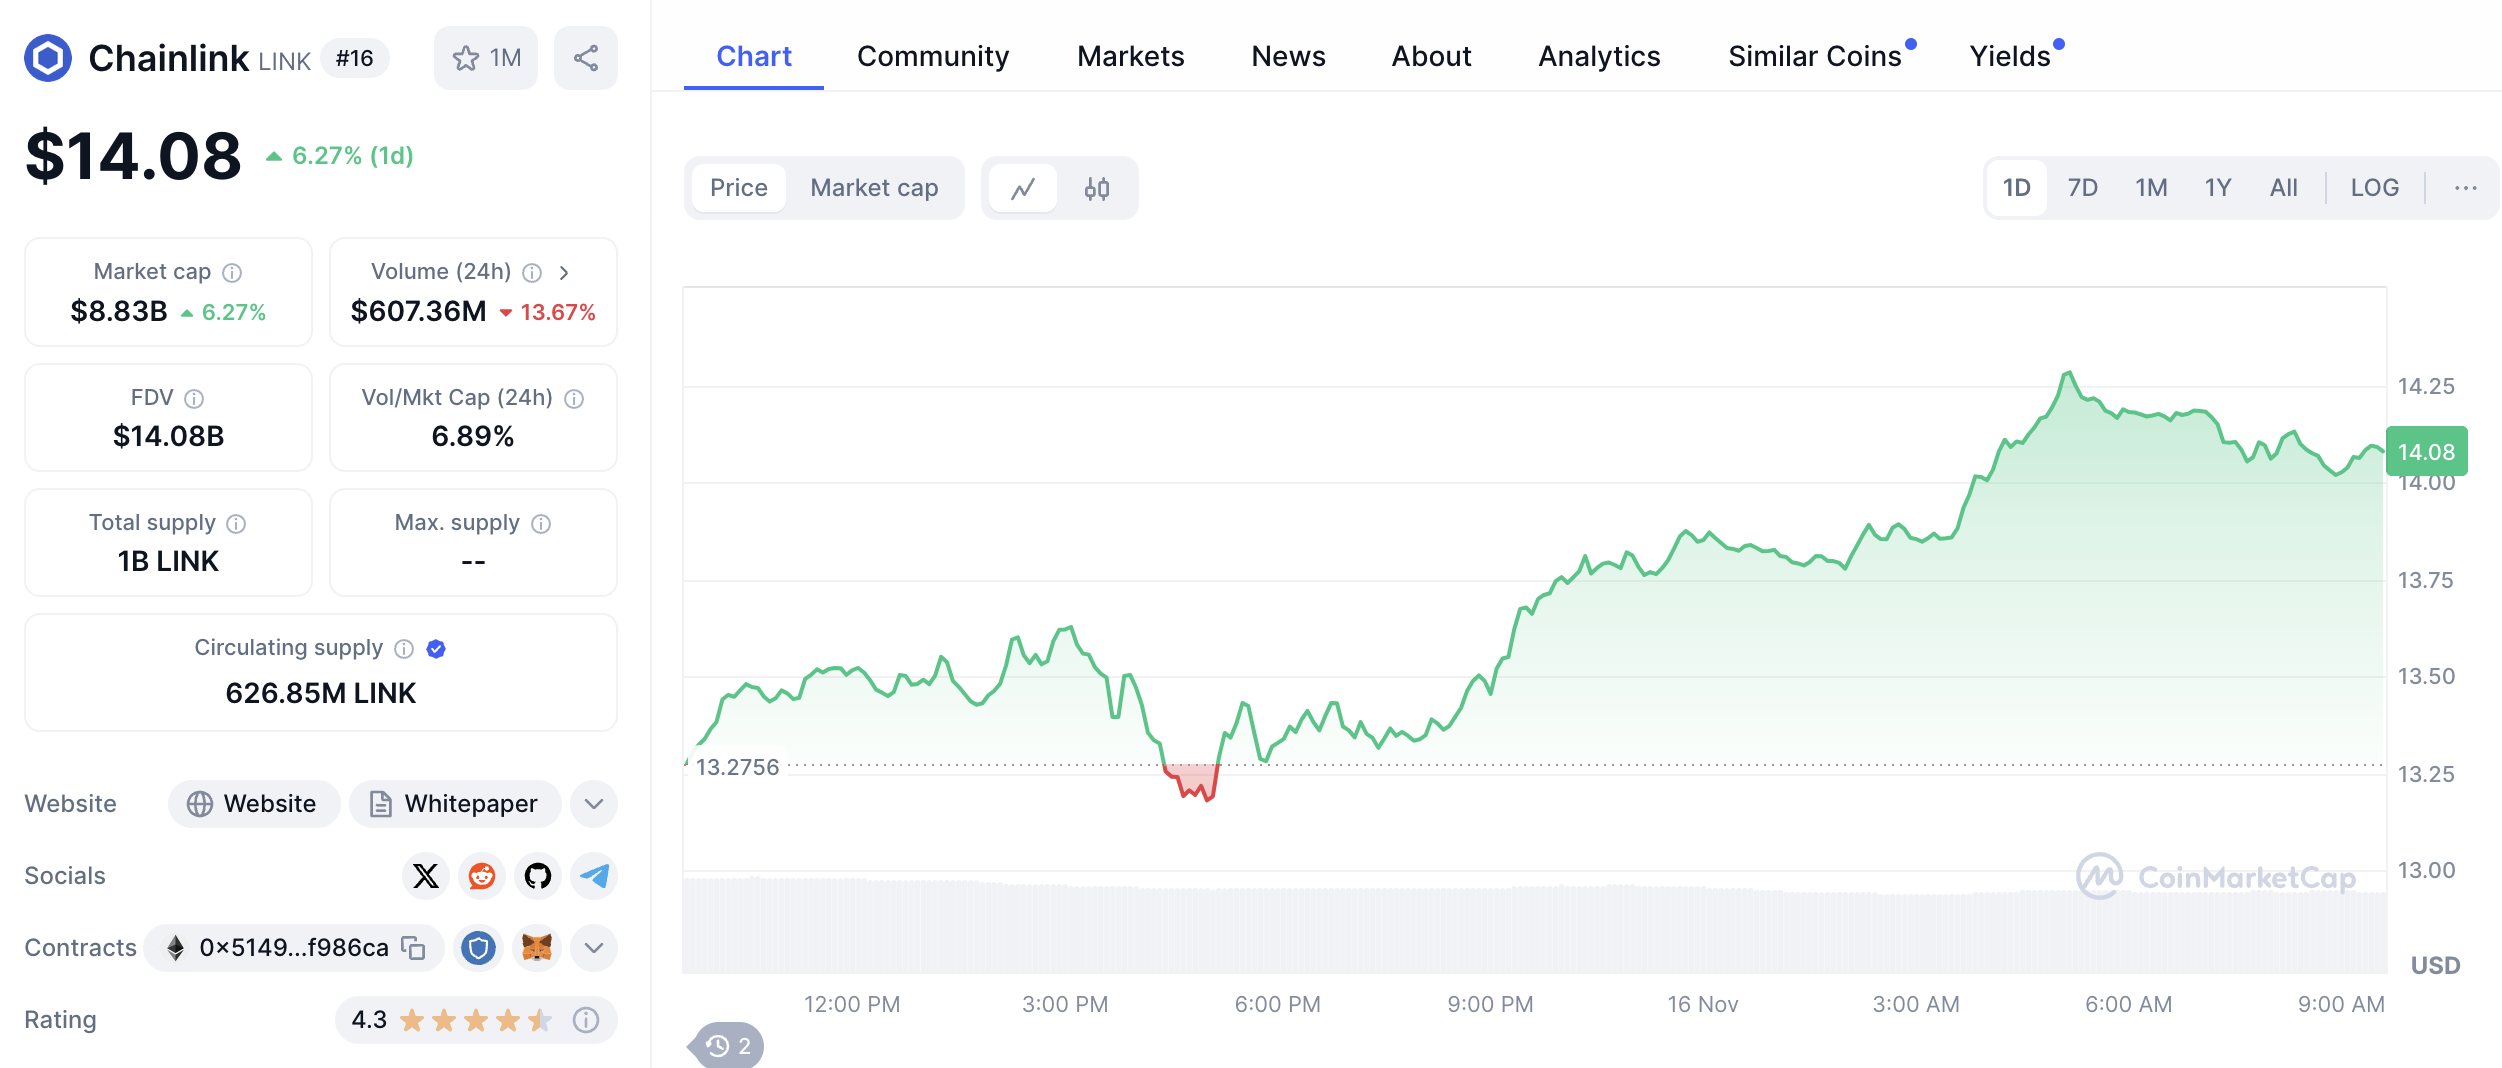2502x1068 pixels.
Task: Click the 4.3 star rating
Action: coord(452,1020)
